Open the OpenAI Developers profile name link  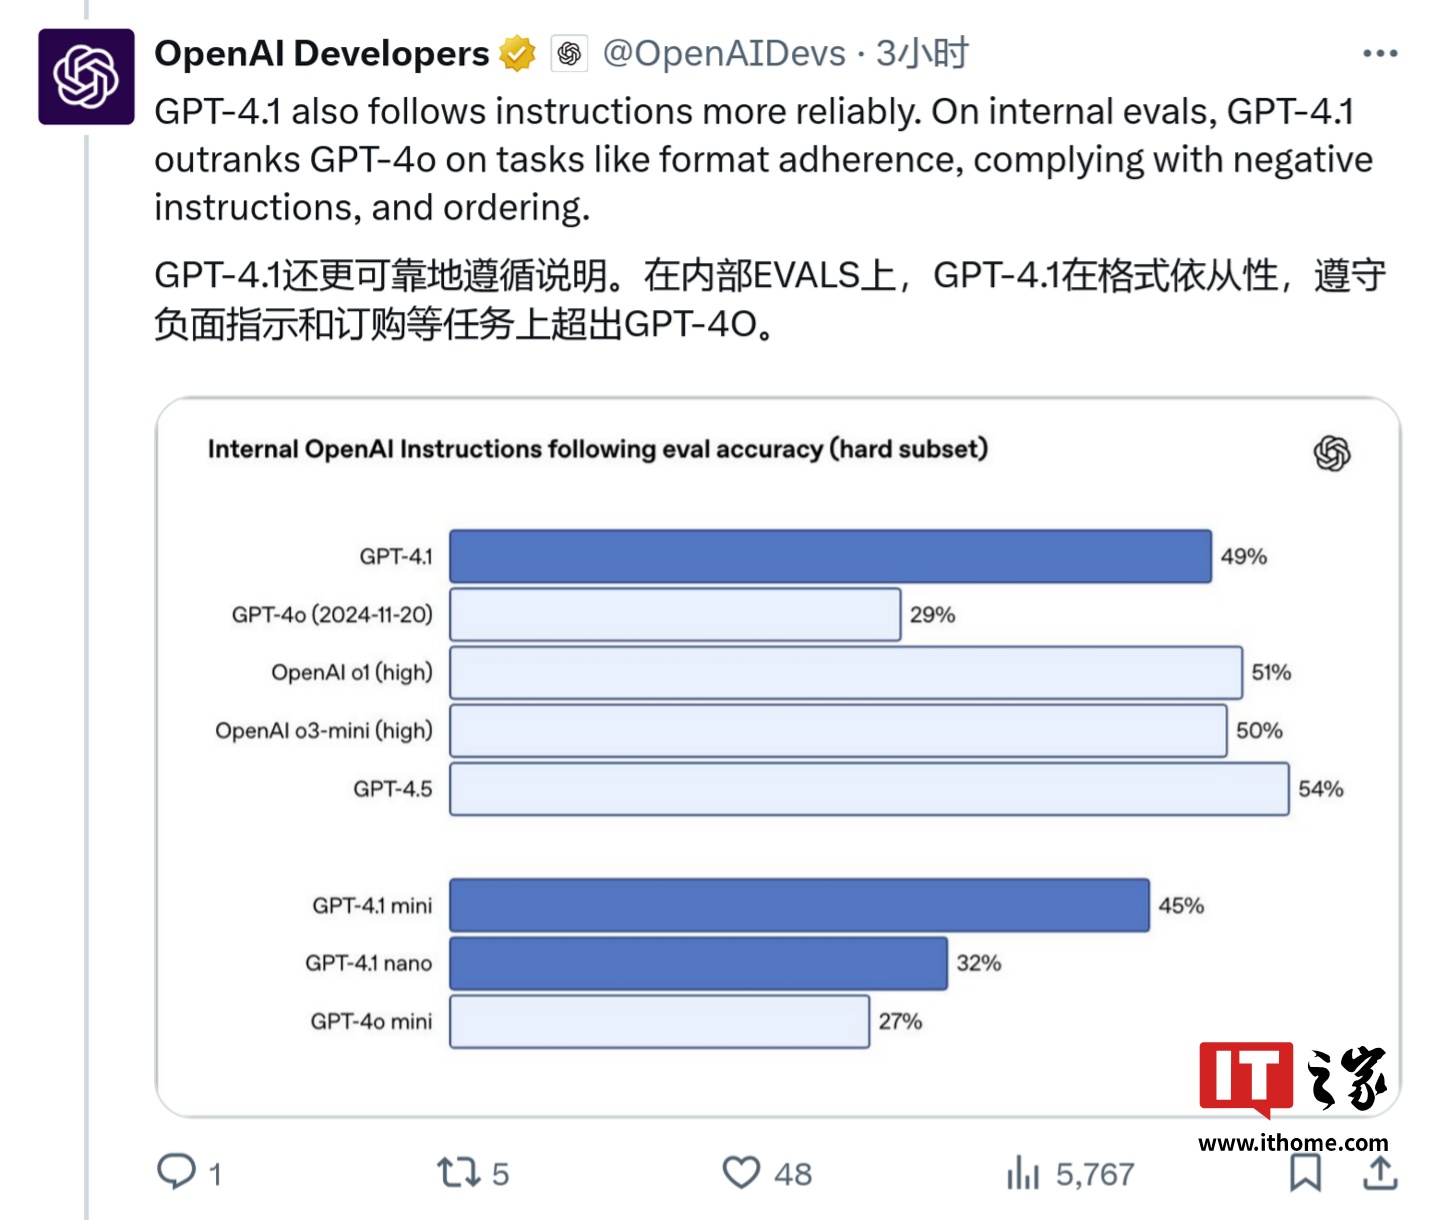point(318,53)
